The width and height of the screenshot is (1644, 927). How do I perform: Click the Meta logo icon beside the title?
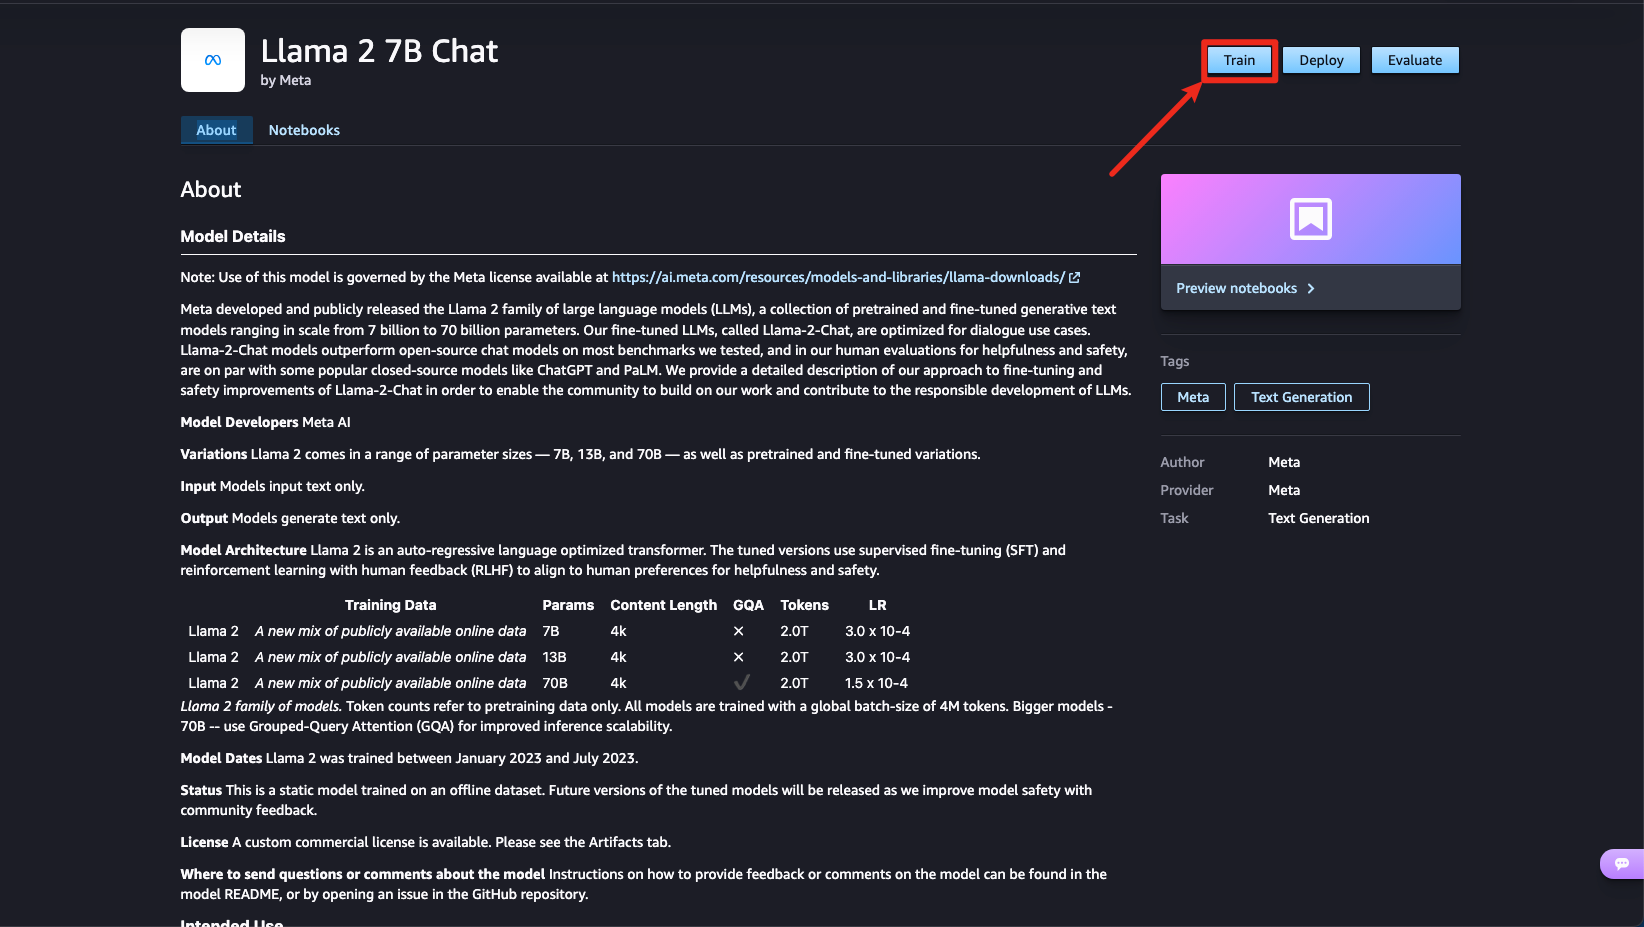point(213,60)
